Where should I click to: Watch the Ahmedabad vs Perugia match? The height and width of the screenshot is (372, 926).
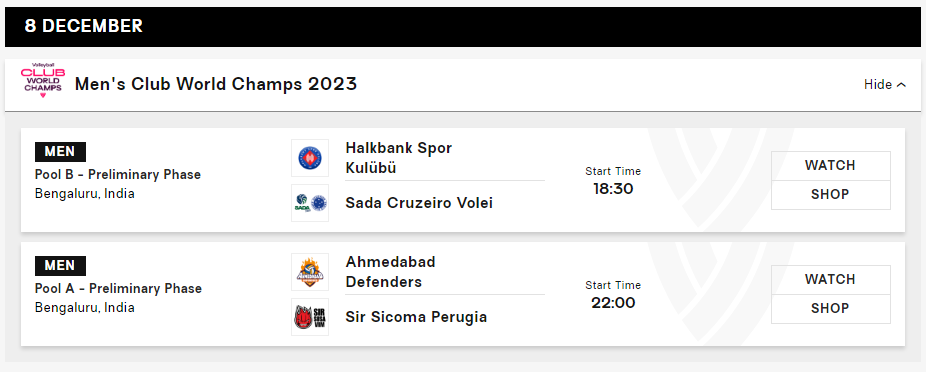click(x=830, y=279)
